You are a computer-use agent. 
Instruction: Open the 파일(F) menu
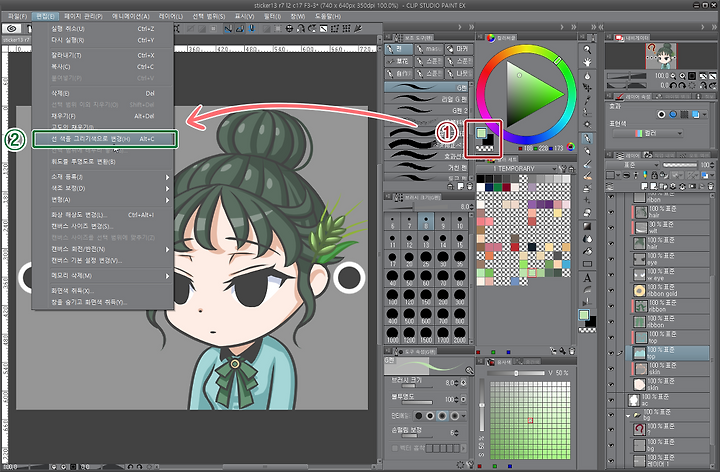point(17,17)
